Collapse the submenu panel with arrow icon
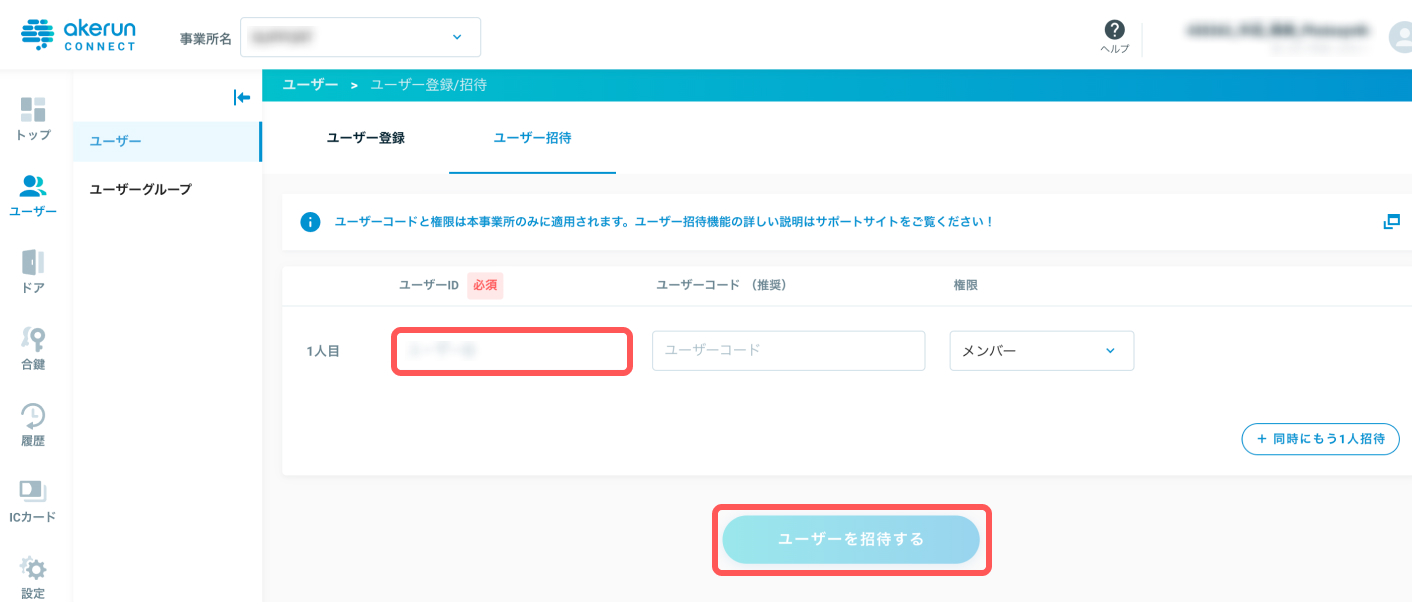The width and height of the screenshot is (1412, 608). coord(241,97)
